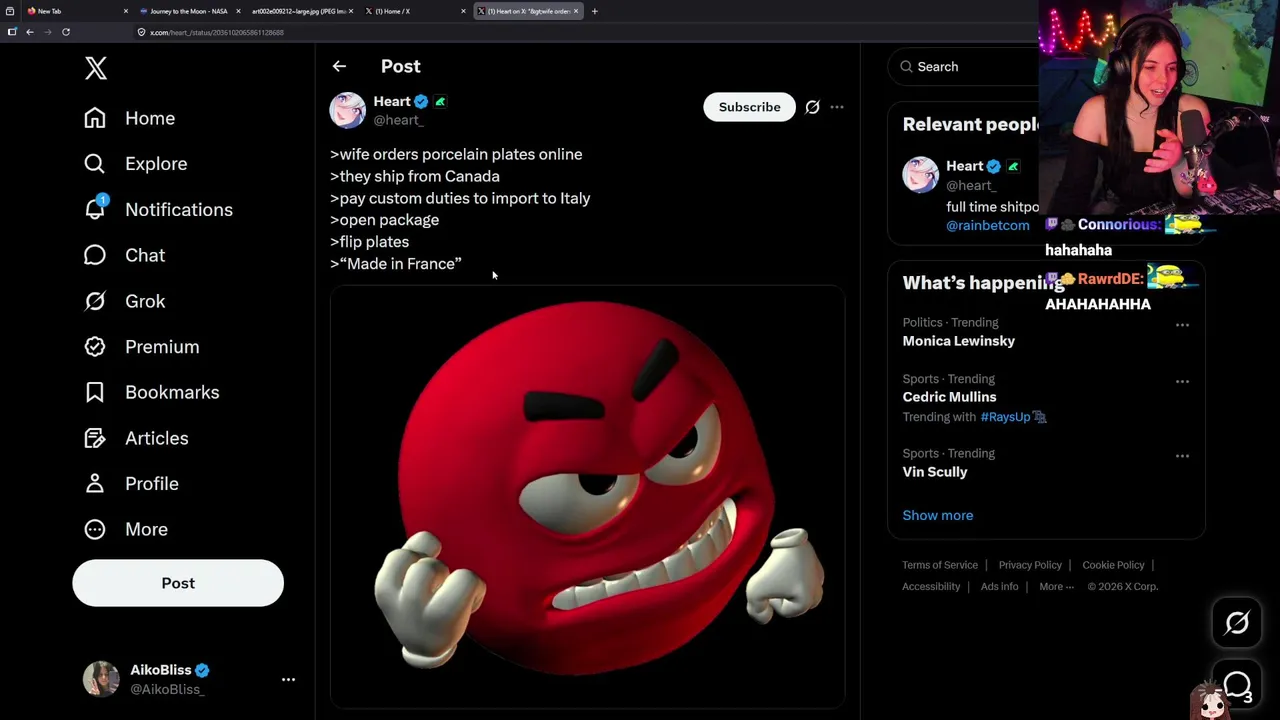
Task: Click the Grok icon next to Subscribe
Action: (812, 107)
